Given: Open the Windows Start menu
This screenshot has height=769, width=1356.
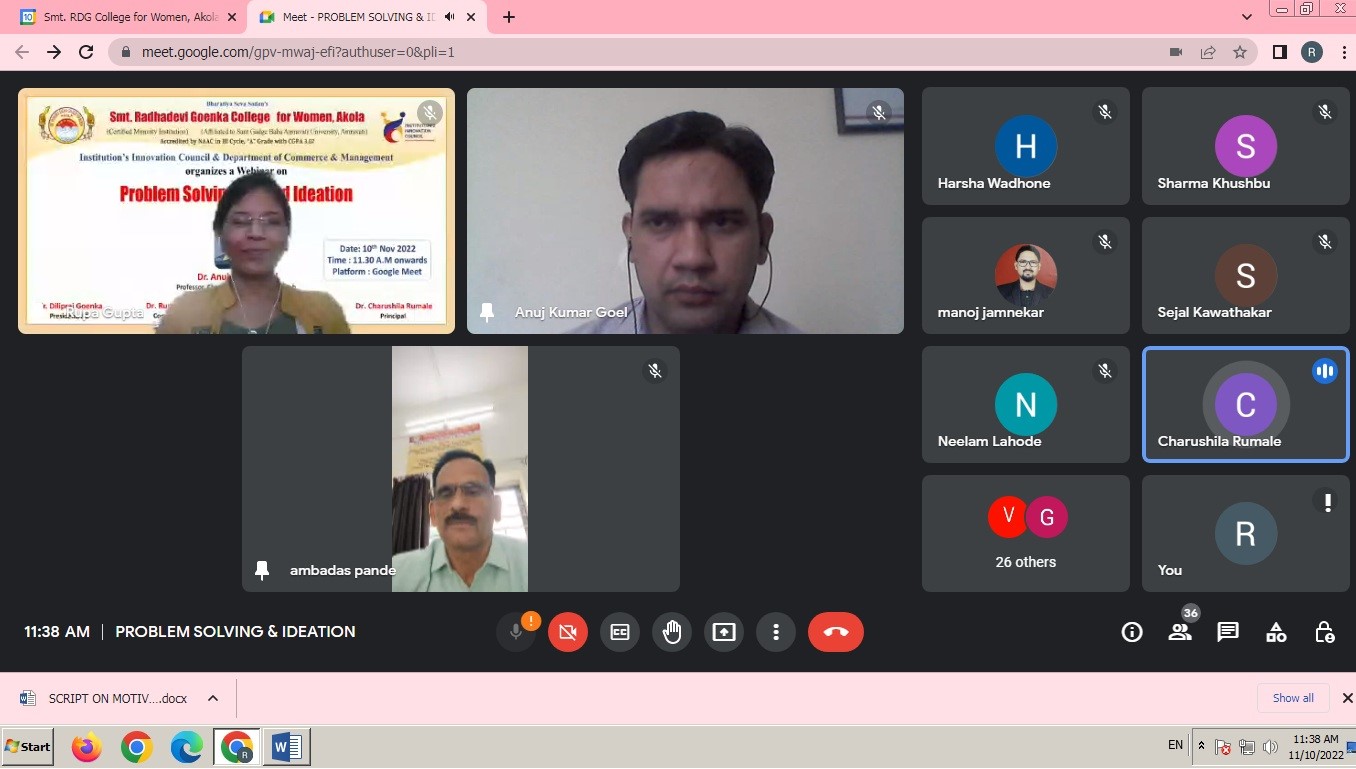Looking at the screenshot, I should tap(28, 747).
